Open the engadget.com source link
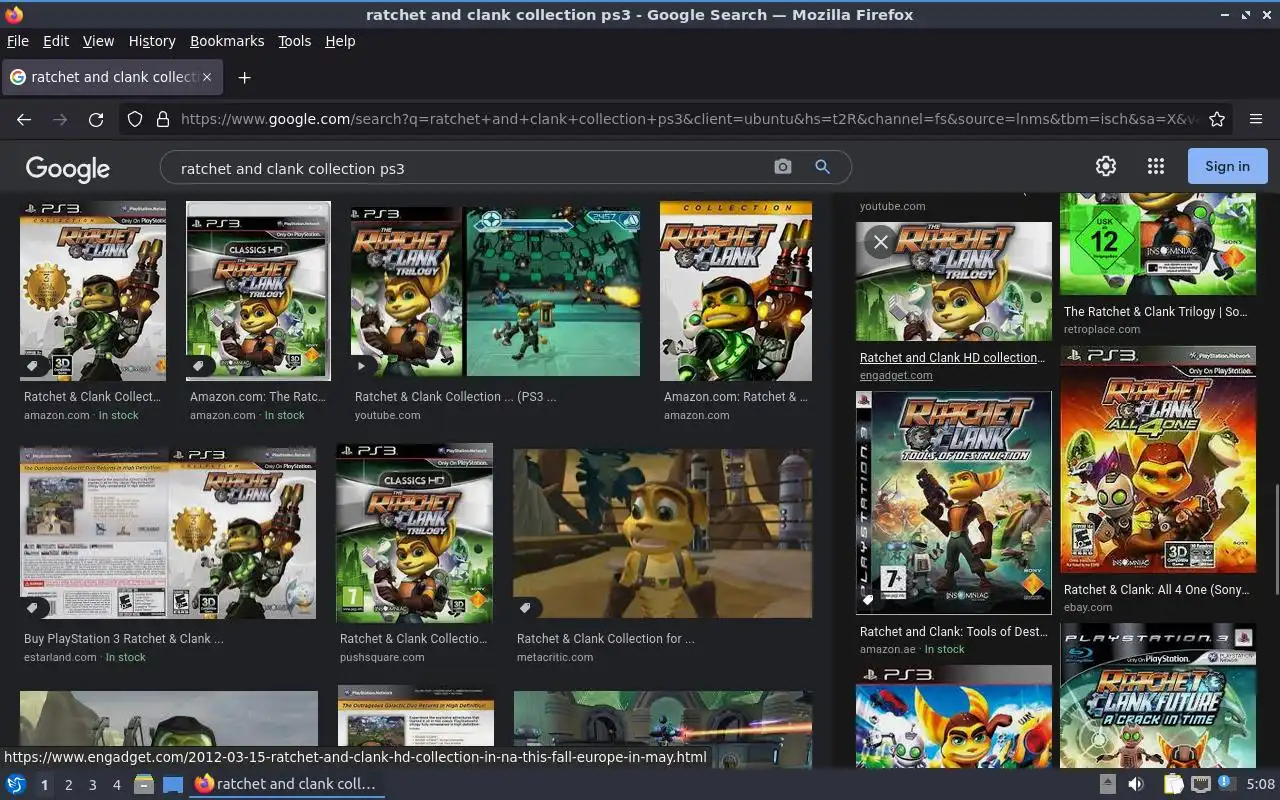This screenshot has width=1280, height=800. [896, 375]
